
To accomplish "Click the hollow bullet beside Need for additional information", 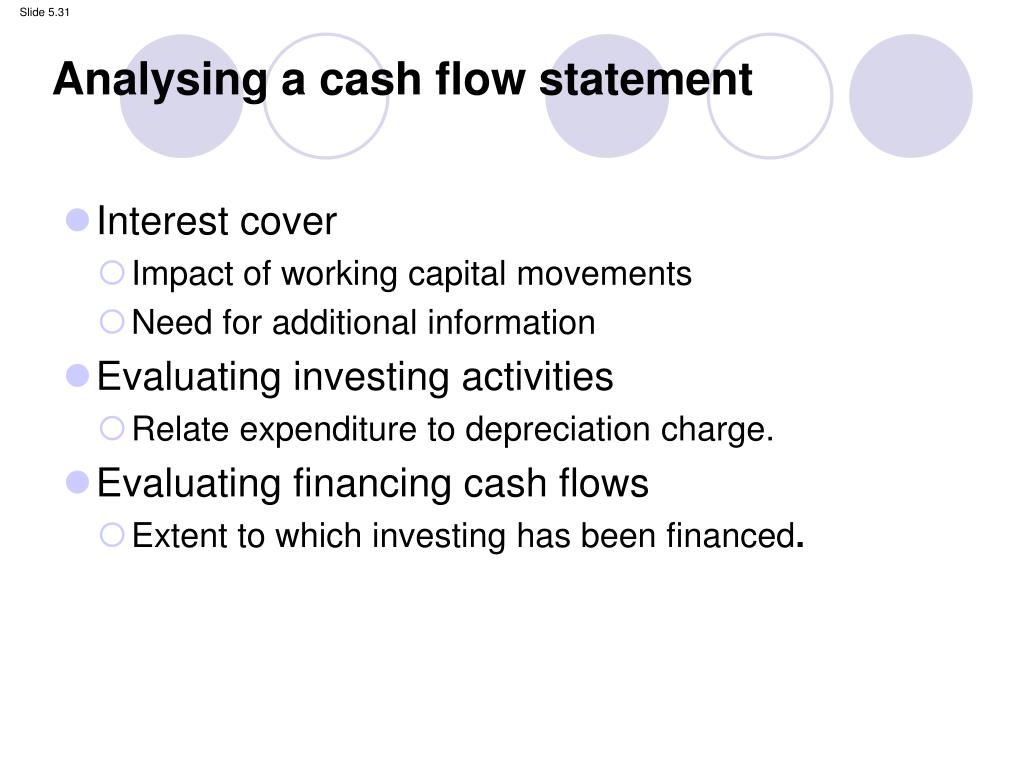I will tap(112, 321).
